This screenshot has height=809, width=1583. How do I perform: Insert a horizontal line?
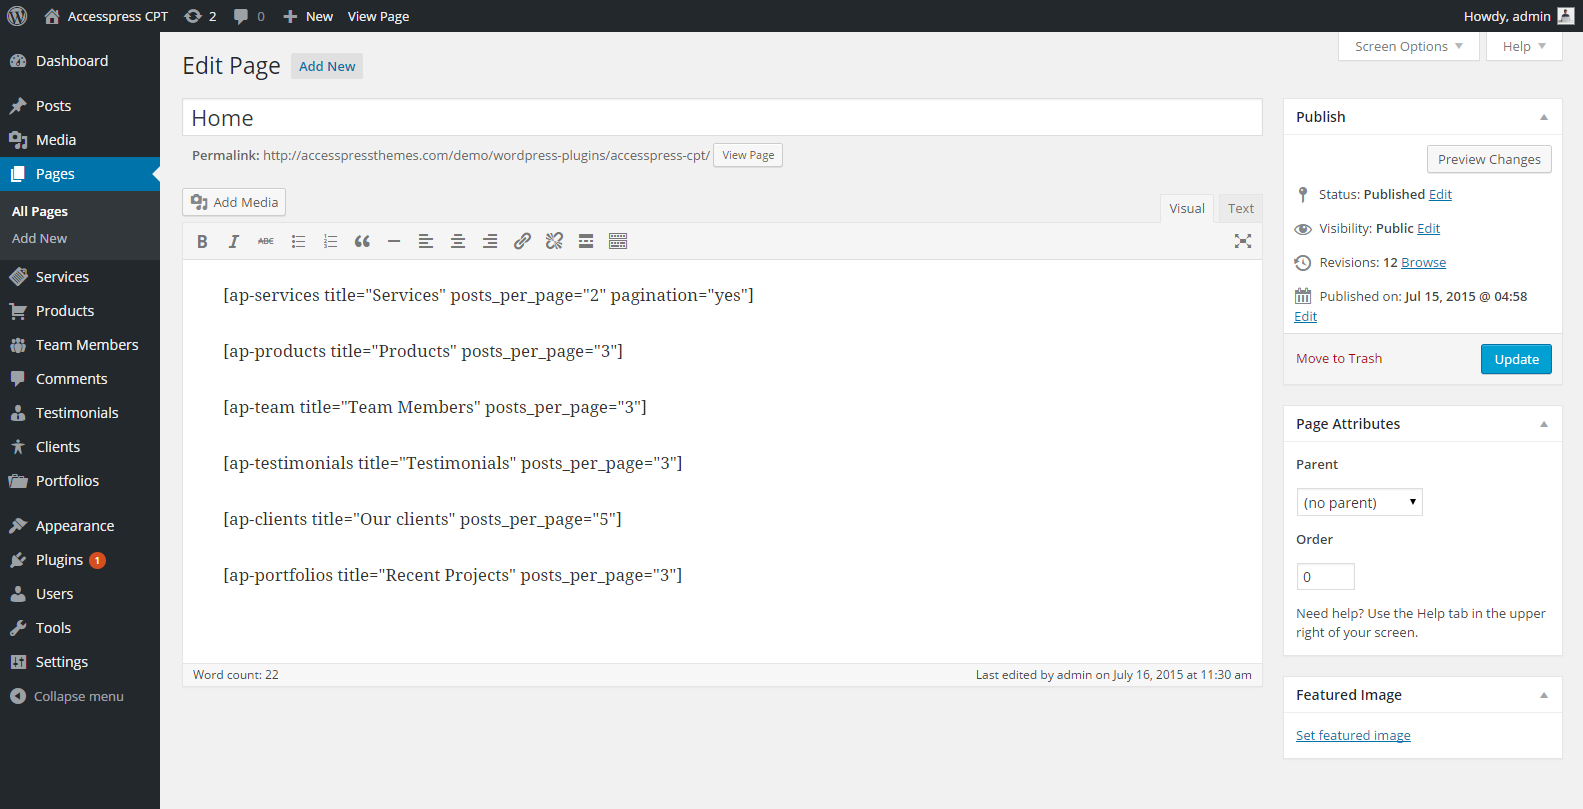click(394, 241)
